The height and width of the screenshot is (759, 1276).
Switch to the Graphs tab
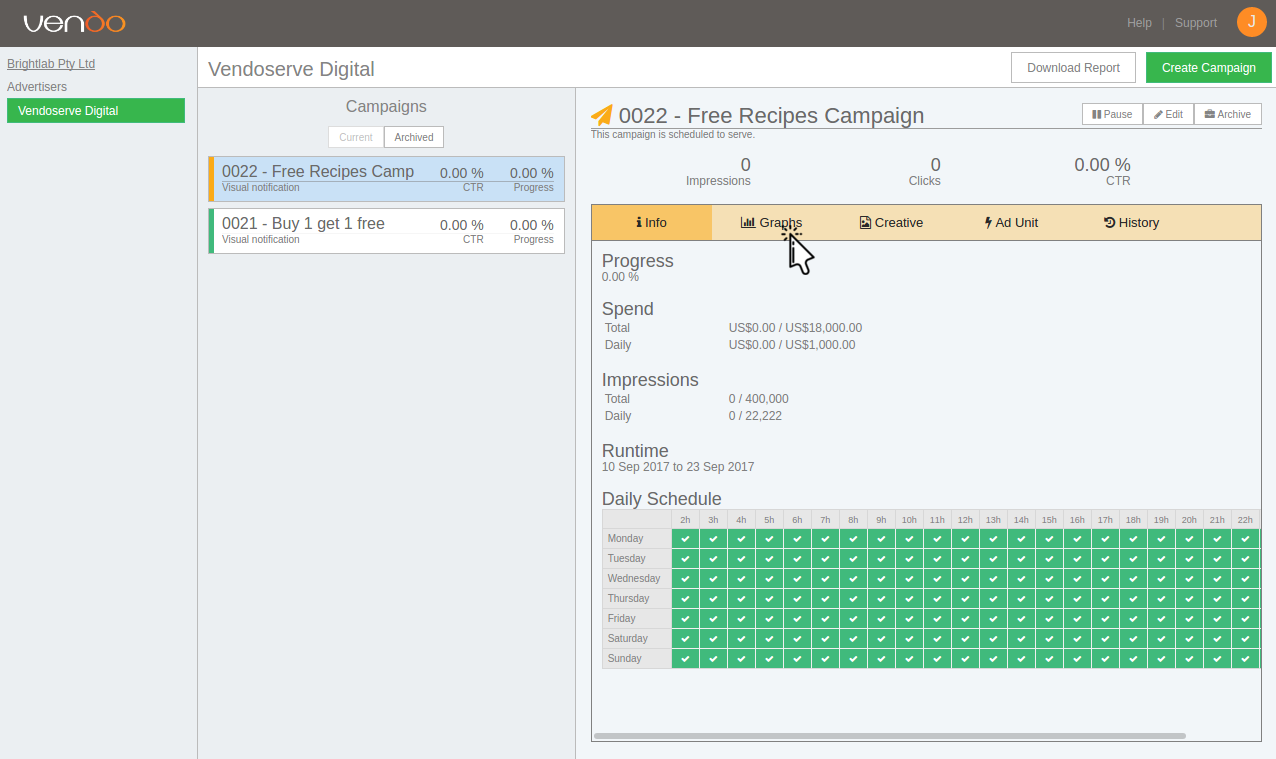pyautogui.click(x=771, y=223)
